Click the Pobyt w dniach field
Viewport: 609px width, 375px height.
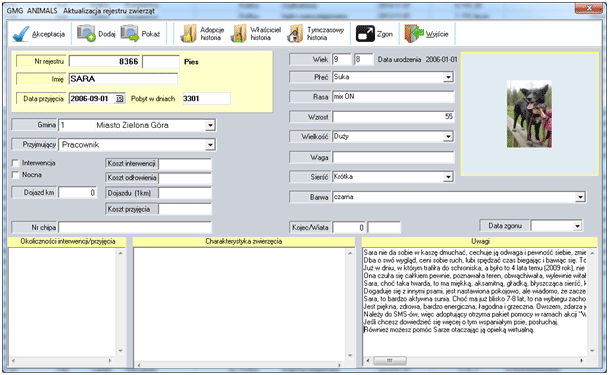point(206,99)
